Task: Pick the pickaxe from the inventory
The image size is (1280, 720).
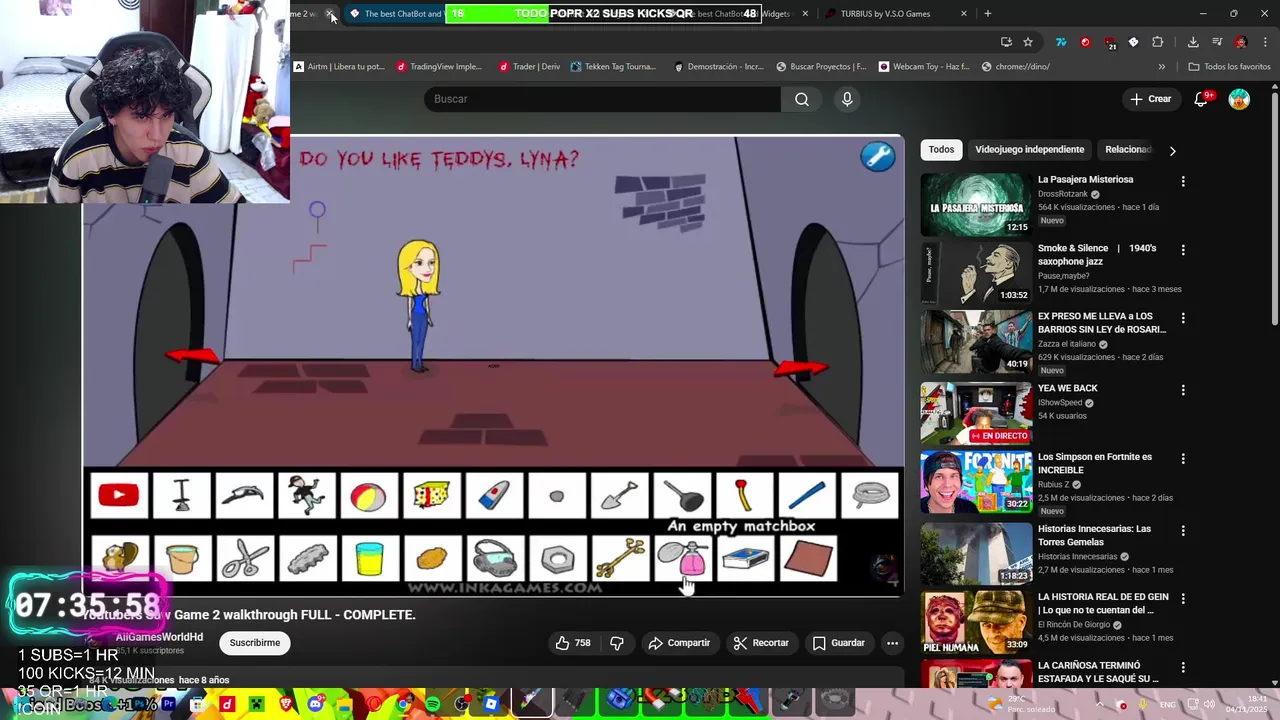Action: tap(244, 495)
